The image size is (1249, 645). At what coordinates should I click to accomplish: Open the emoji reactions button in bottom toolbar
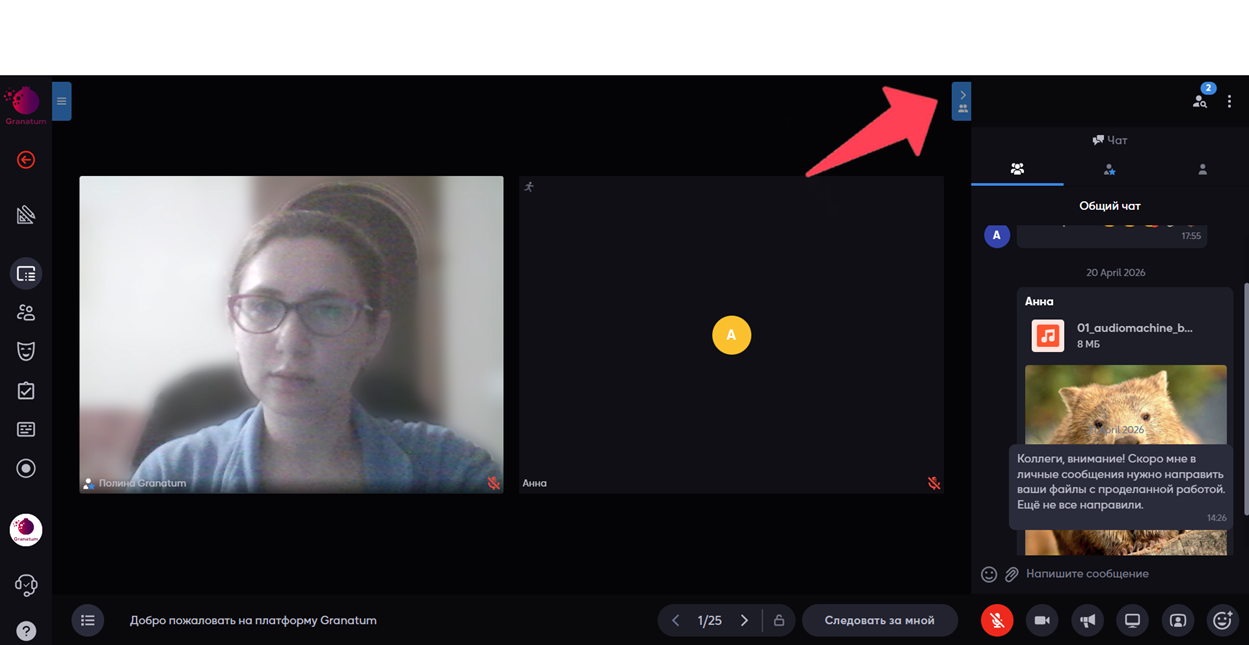coord(1222,621)
